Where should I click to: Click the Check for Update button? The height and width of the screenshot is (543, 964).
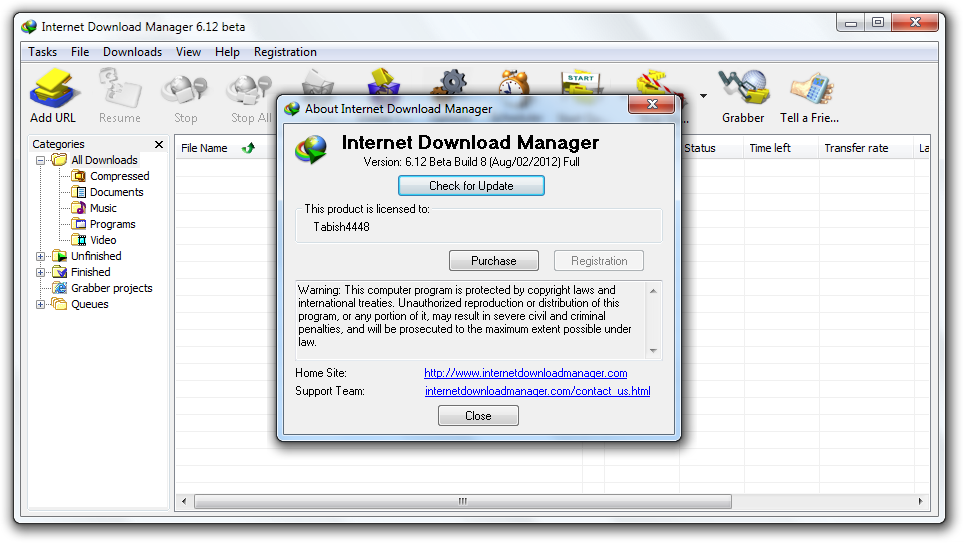click(x=471, y=186)
